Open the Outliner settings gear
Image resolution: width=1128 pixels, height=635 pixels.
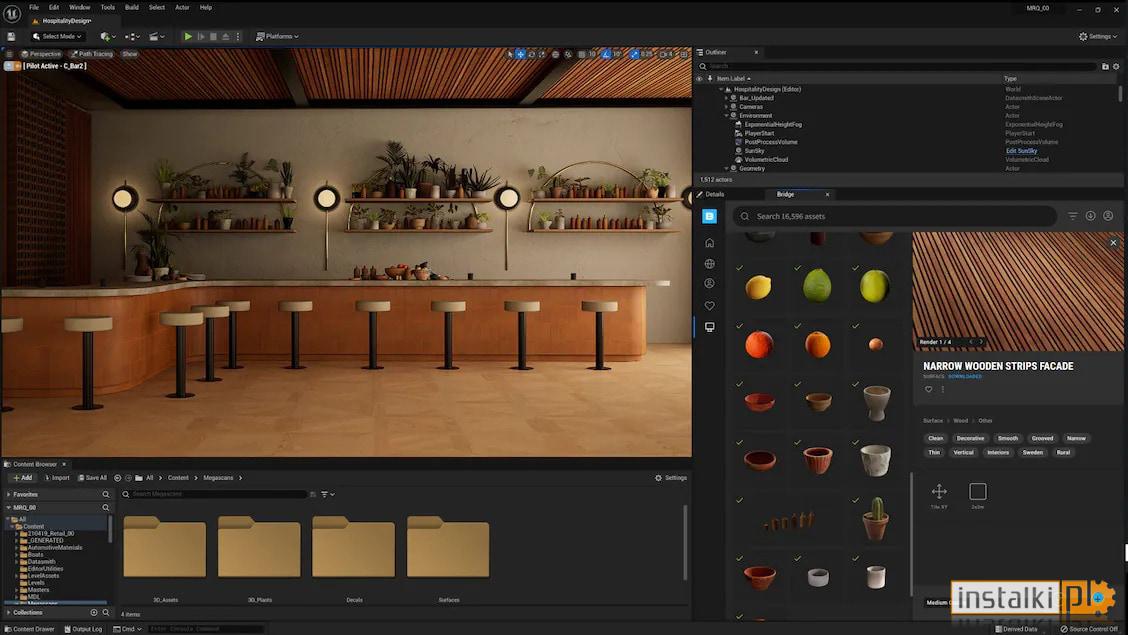(1116, 66)
